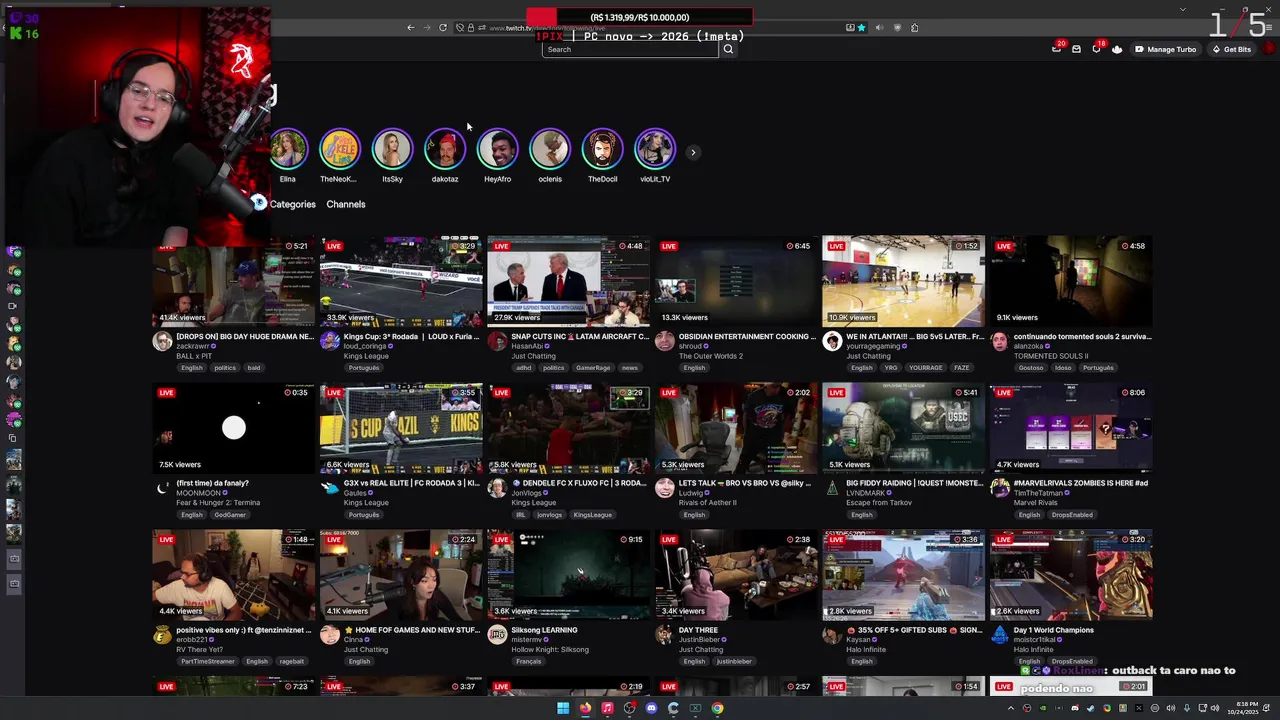Open the yourragegaming basketball stream thumbnail
This screenshot has width=1280, height=720.
[x=903, y=281]
